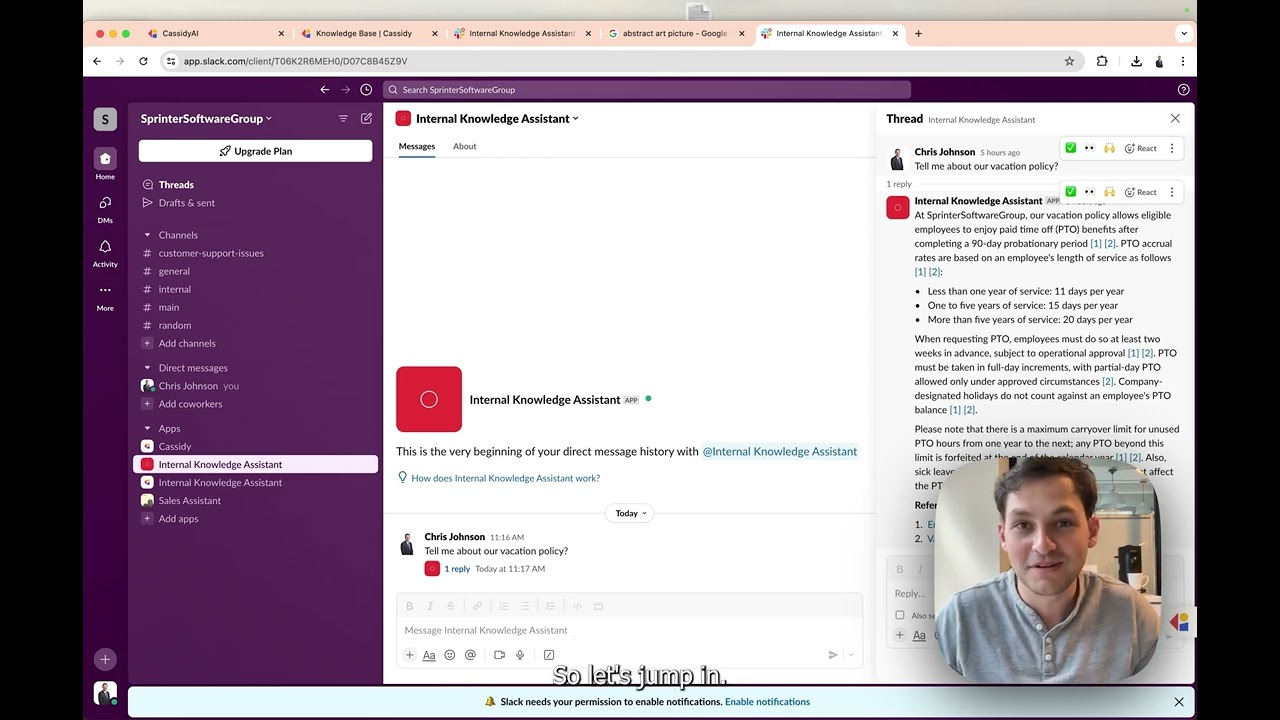Click 1 reply link under message
The height and width of the screenshot is (720, 1280).
[x=457, y=569]
